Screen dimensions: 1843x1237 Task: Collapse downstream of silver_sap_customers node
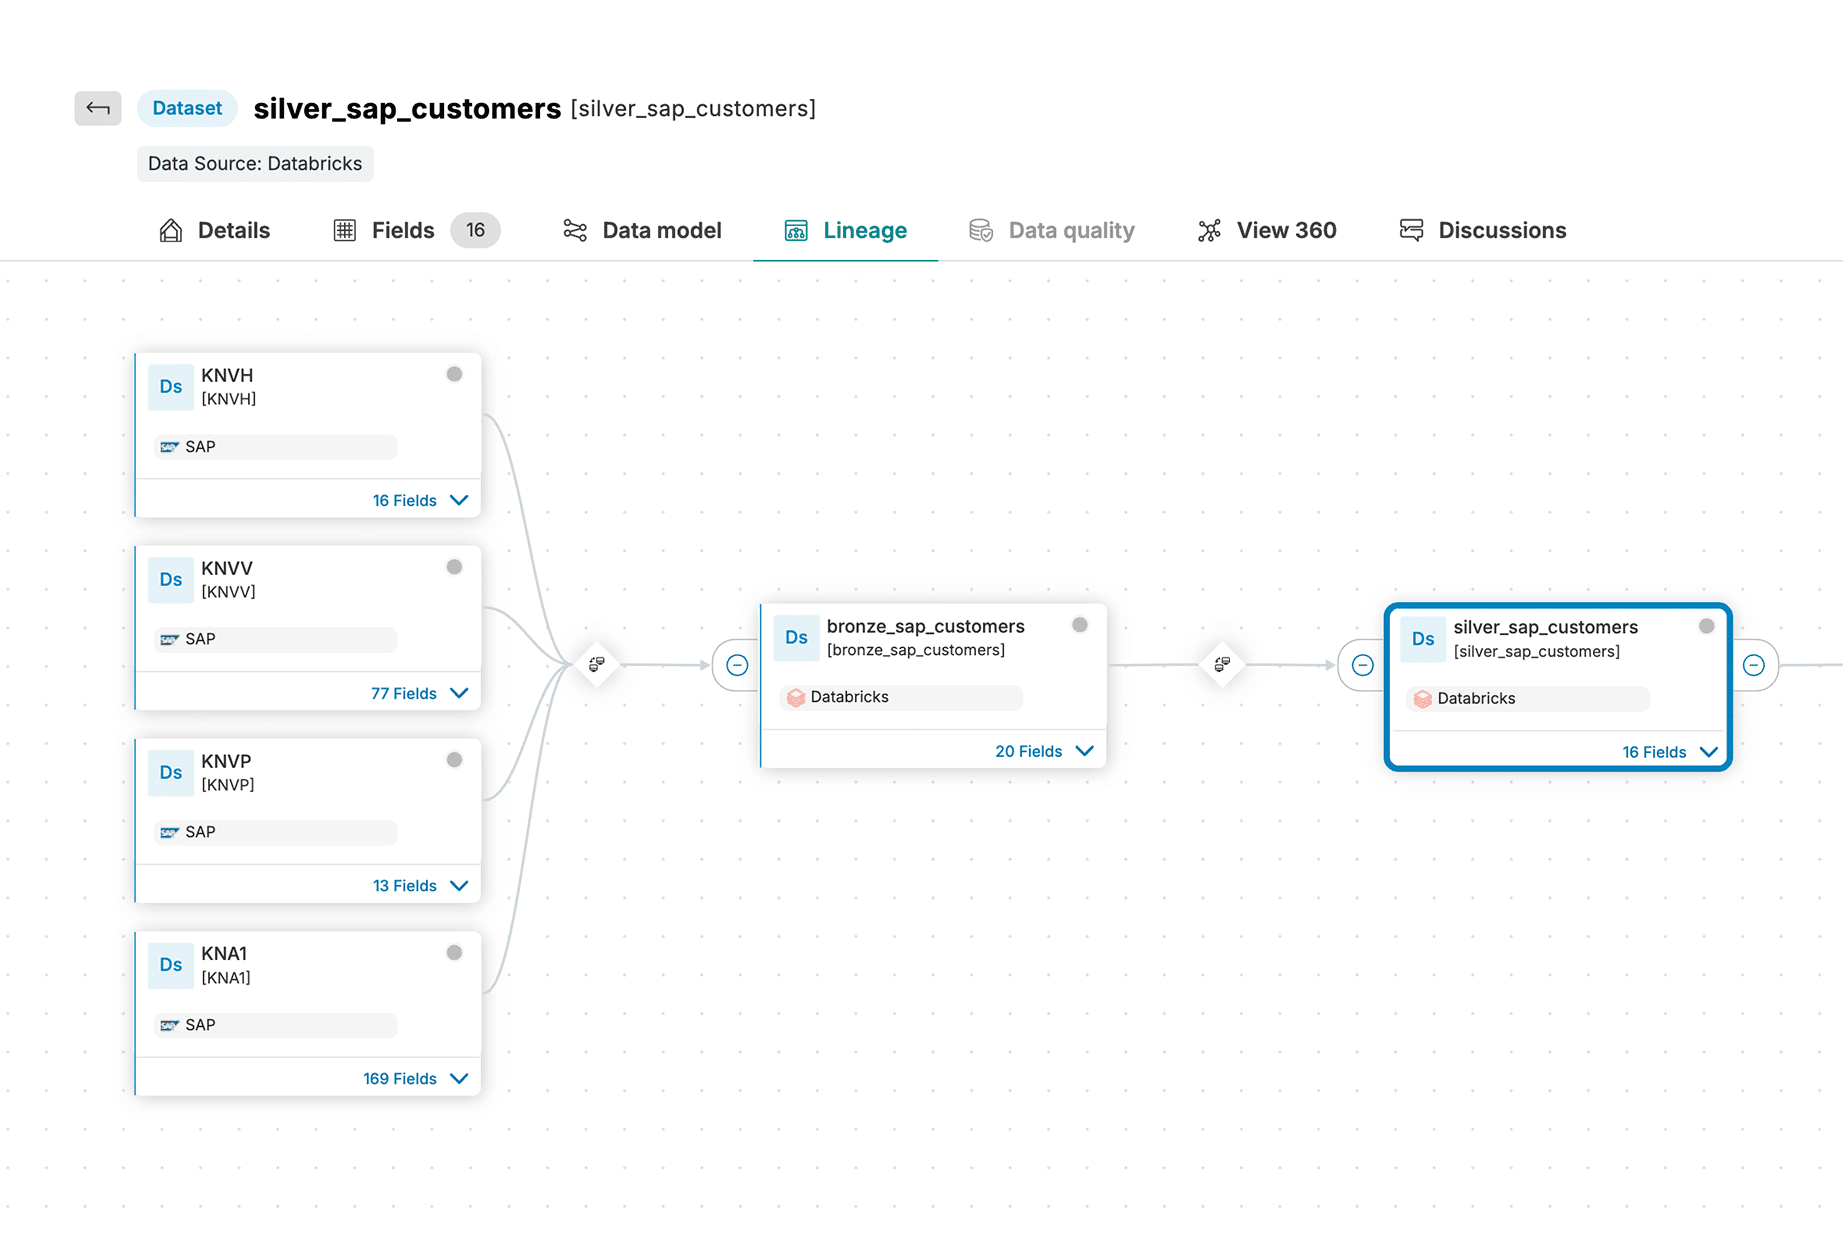[1754, 666]
